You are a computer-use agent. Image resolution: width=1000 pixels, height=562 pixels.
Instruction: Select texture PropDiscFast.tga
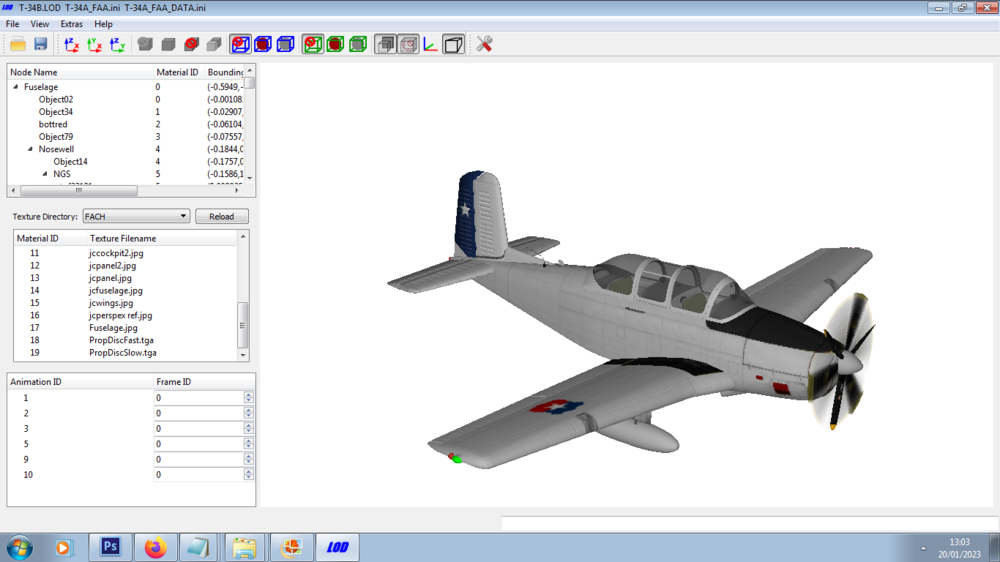[121, 340]
